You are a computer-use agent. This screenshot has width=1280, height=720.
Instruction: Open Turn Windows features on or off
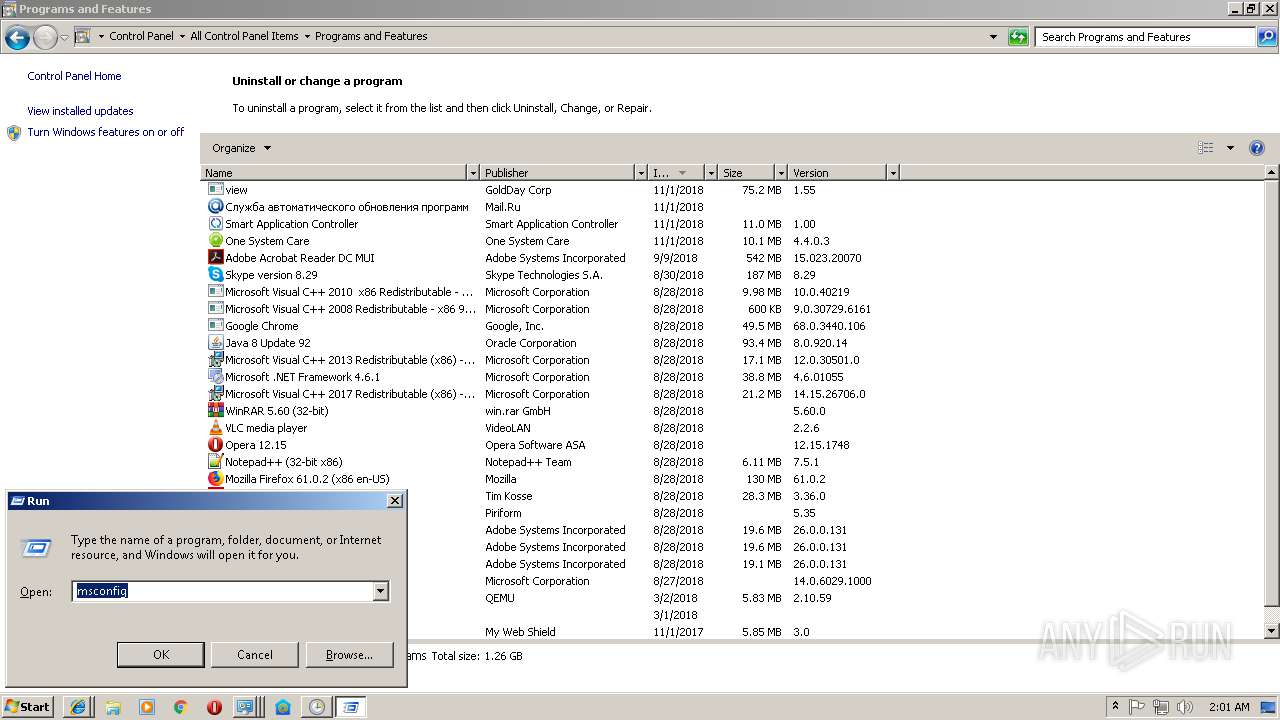tap(106, 132)
